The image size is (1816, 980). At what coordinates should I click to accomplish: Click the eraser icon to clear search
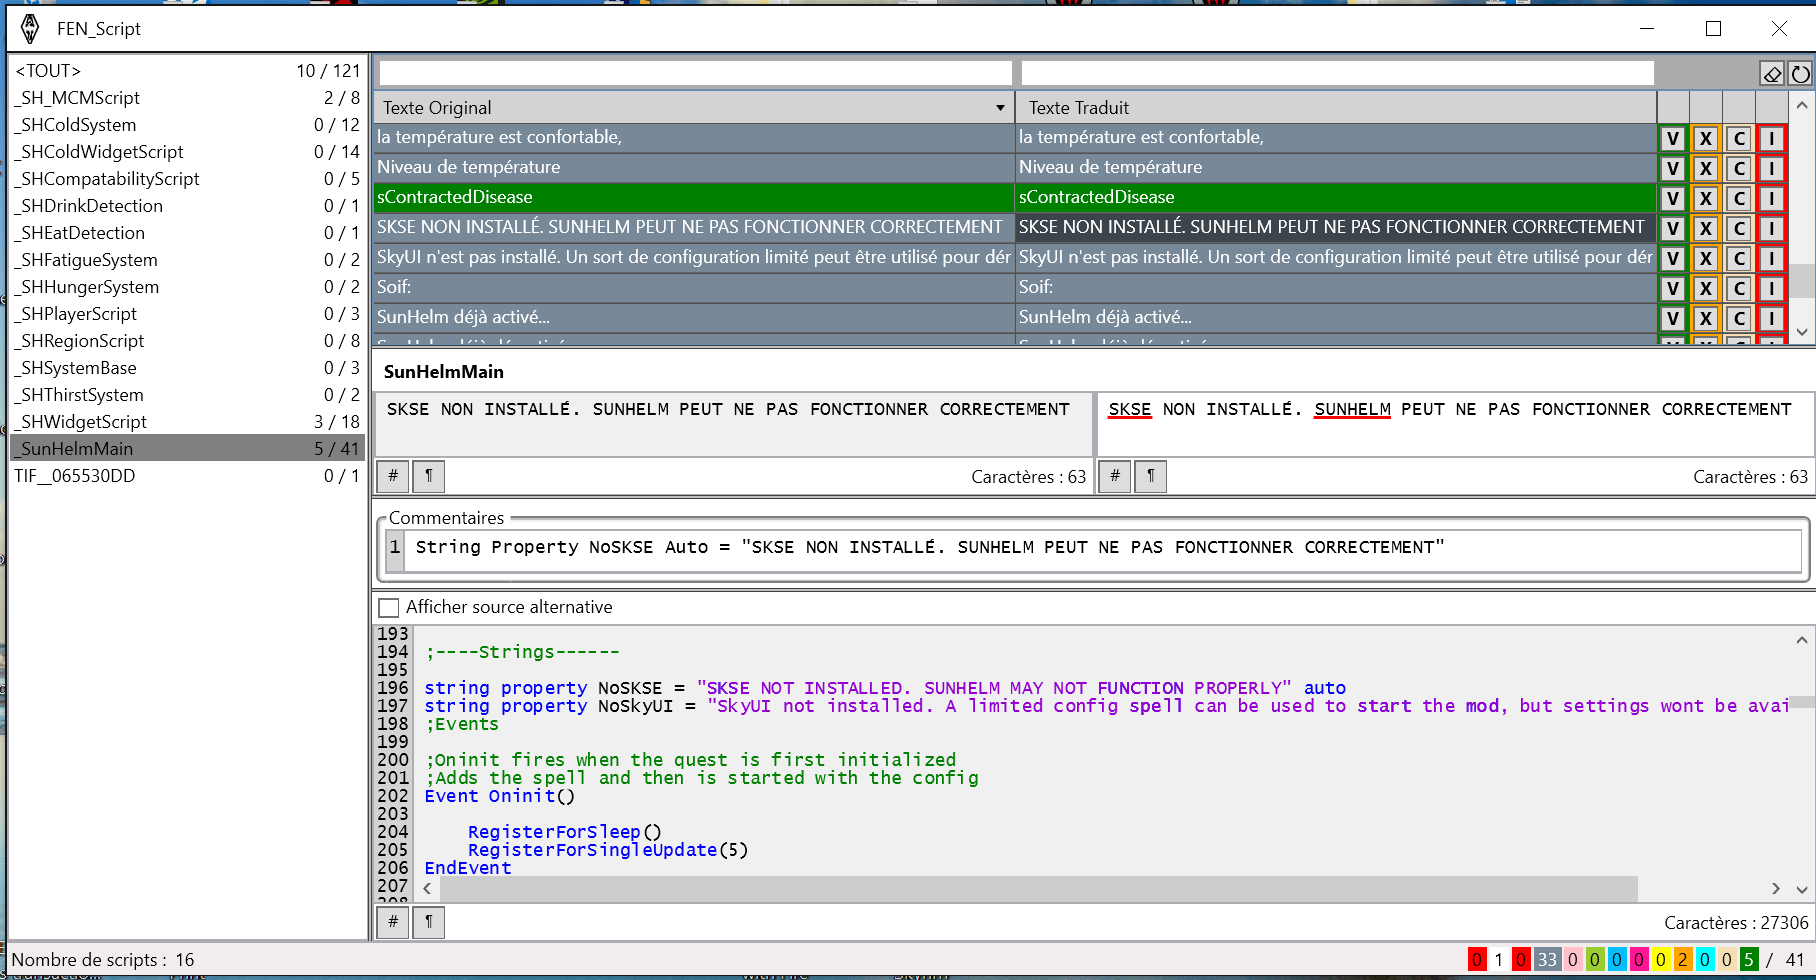click(1772, 74)
